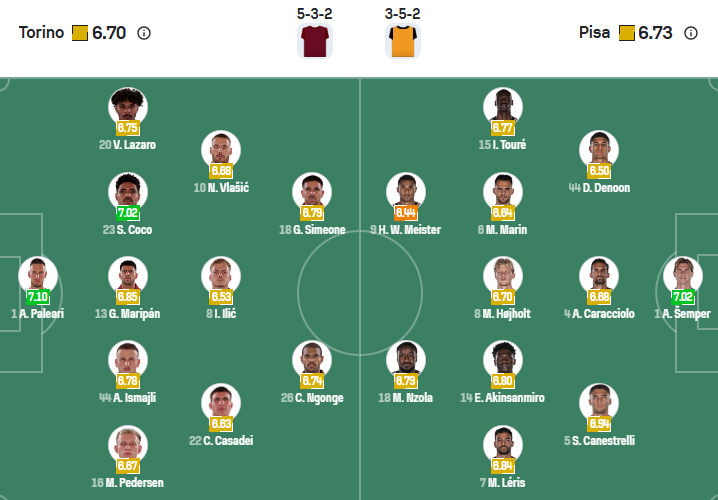Click Torino's yellow team rating square
The height and width of the screenshot is (500, 718).
pos(80,33)
